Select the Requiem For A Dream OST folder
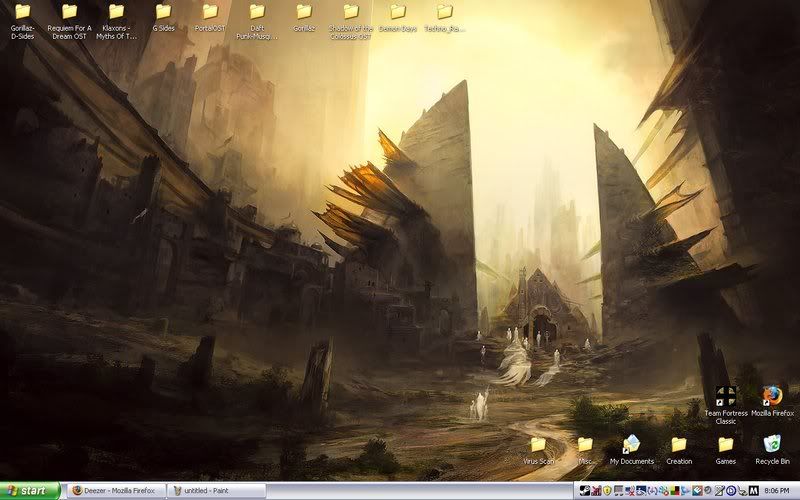The width and height of the screenshot is (800, 500). pos(69,12)
